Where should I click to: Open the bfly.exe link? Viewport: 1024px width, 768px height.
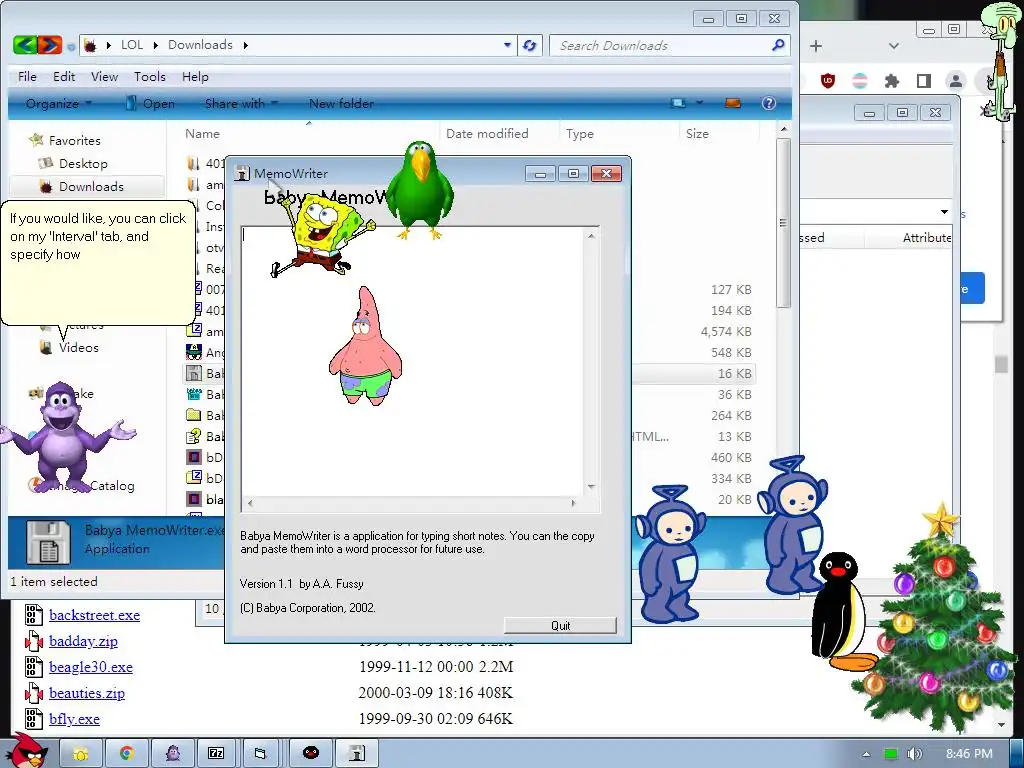coord(74,719)
